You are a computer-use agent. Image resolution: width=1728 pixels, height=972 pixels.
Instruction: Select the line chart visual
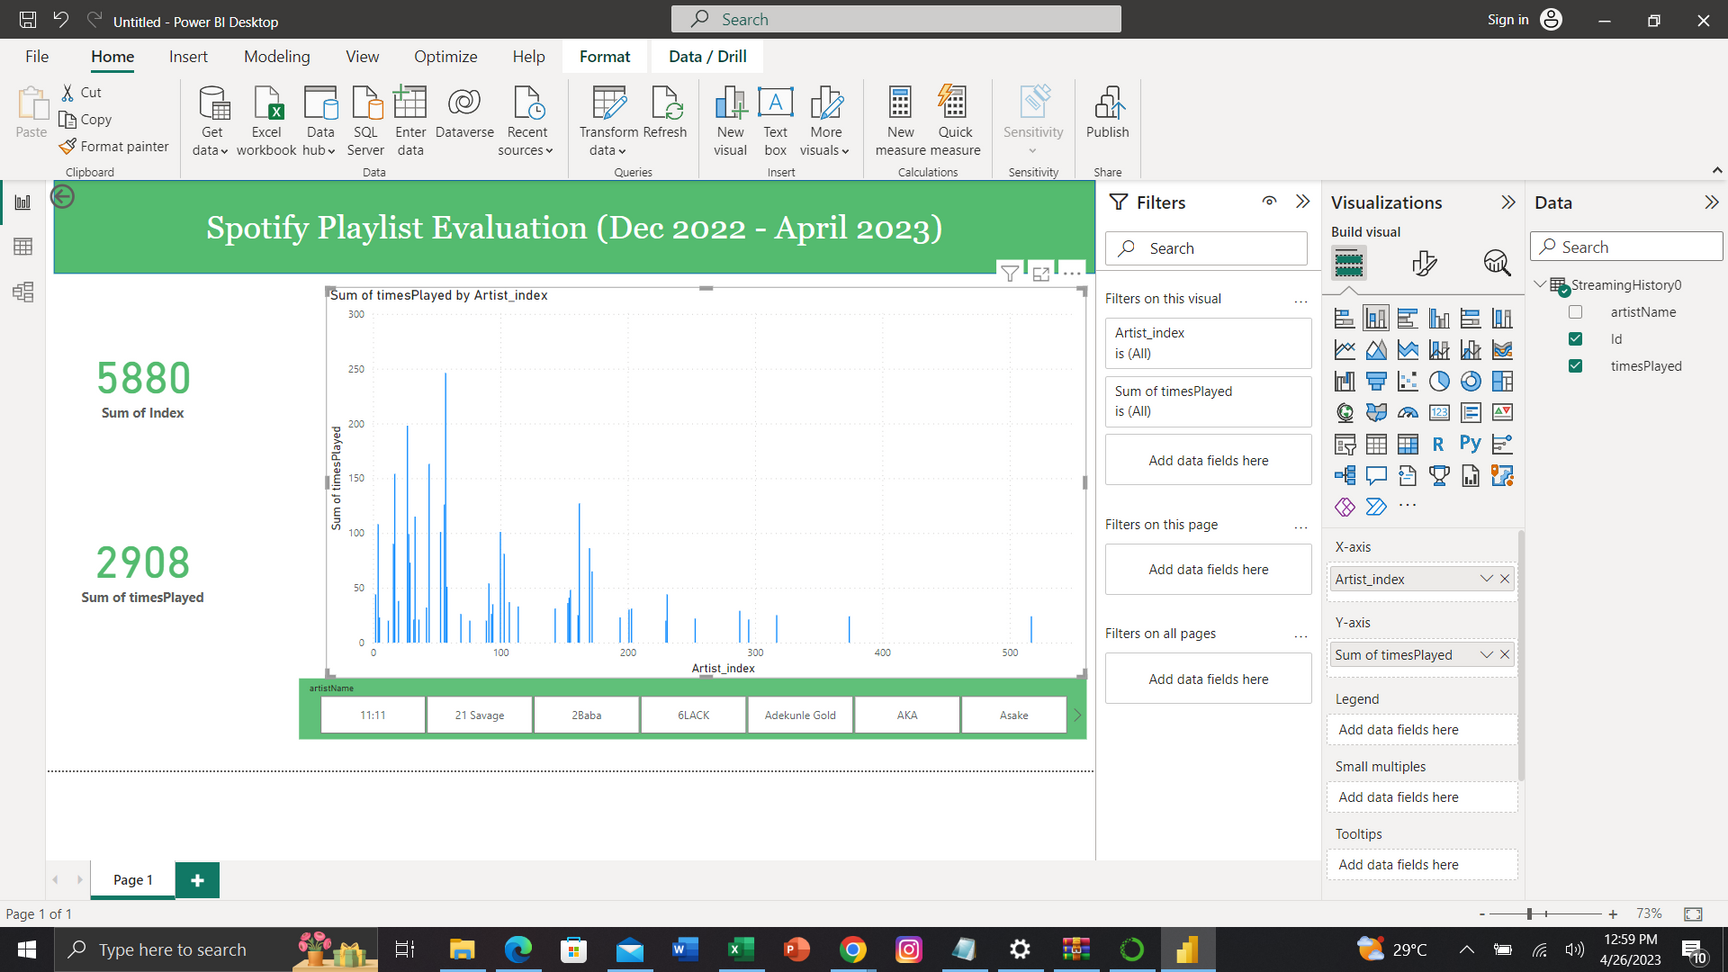click(1345, 350)
